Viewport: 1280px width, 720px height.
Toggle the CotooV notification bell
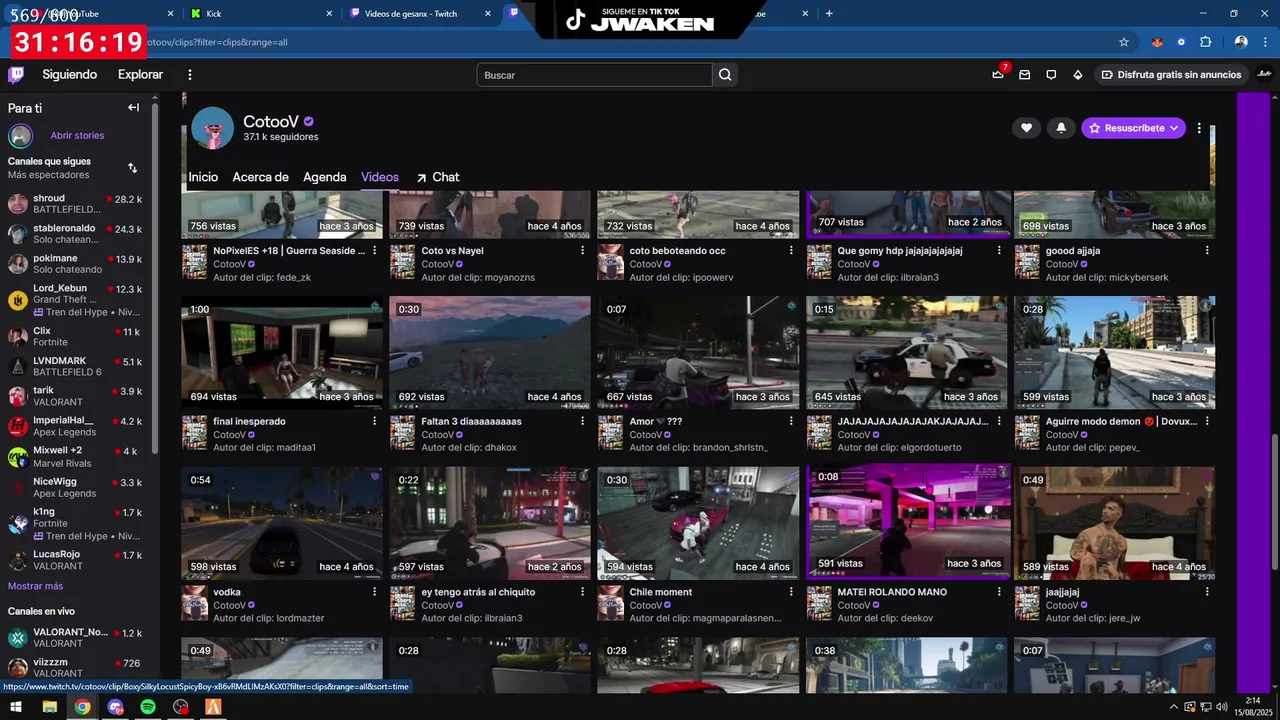1061,128
